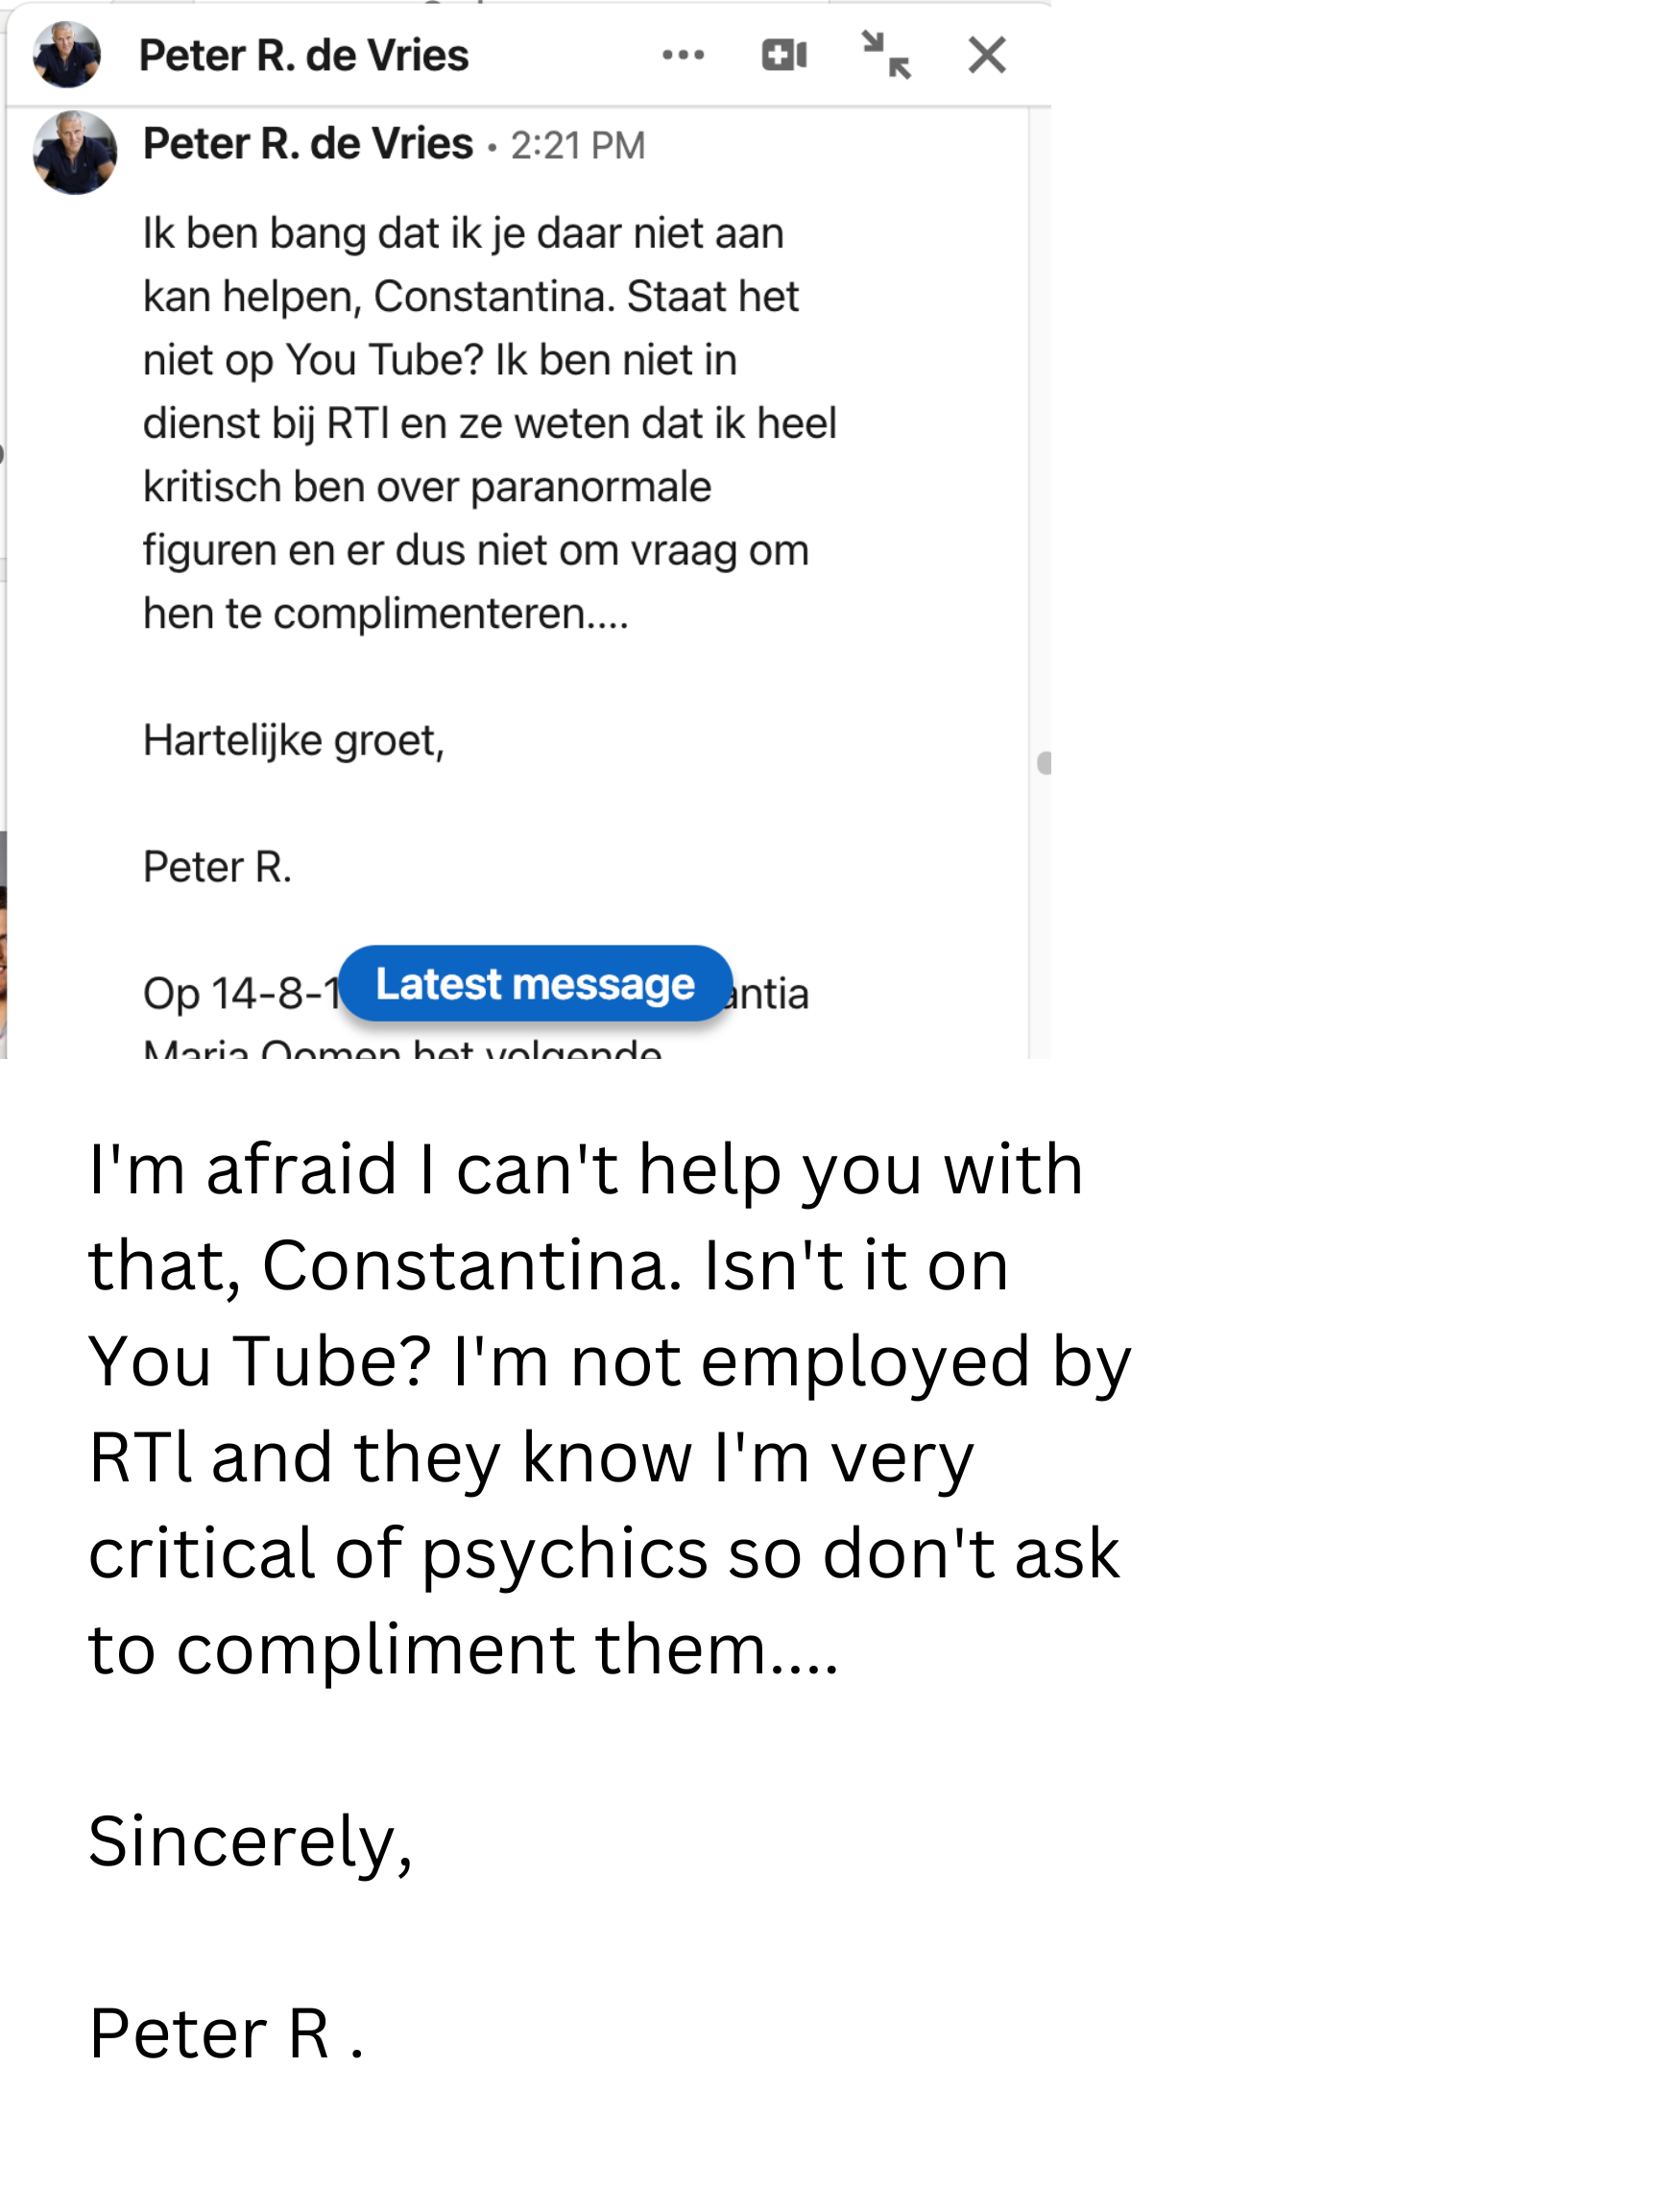Click the 2:21 PM message timestamp
1659x2212 pixels.
(578, 146)
